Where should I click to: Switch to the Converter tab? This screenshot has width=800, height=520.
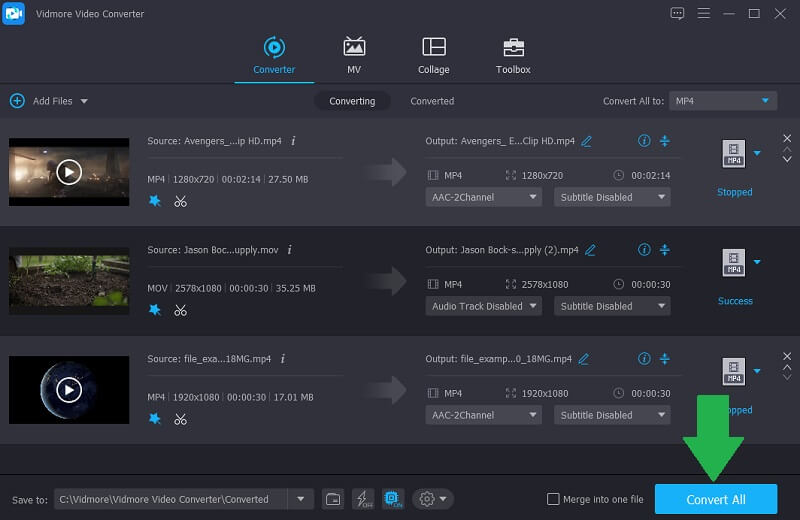(x=274, y=56)
